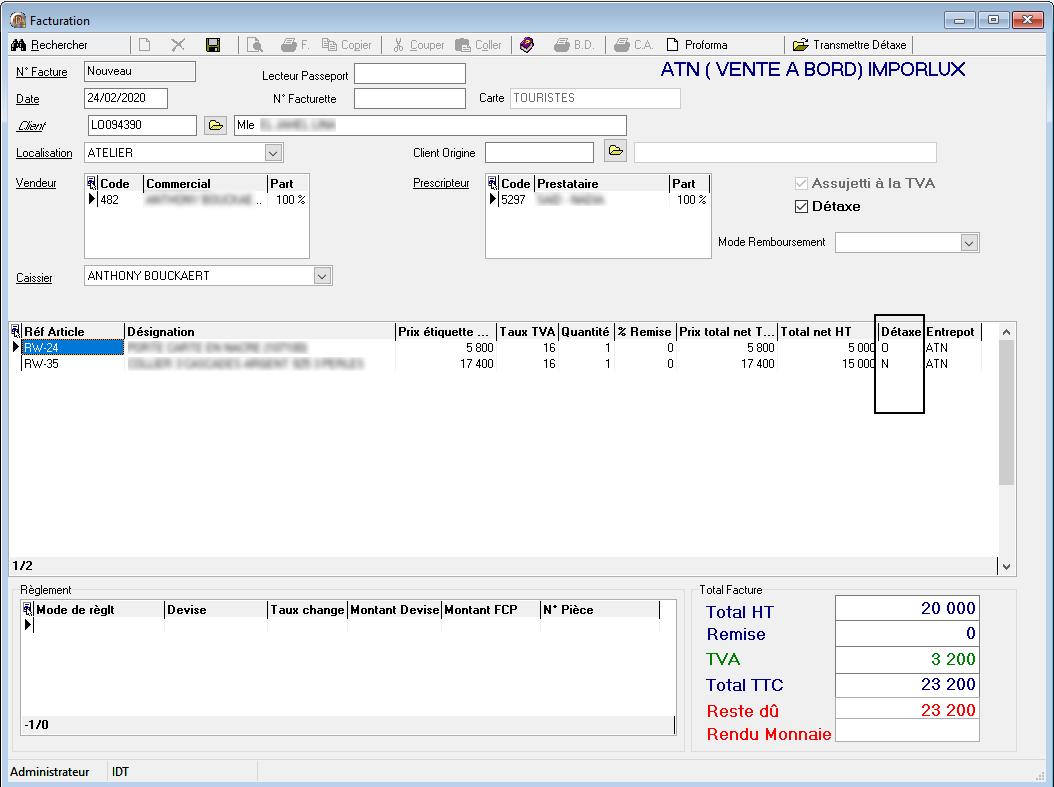
Task: Click the article list scroll down arrow
Action: 1007,567
